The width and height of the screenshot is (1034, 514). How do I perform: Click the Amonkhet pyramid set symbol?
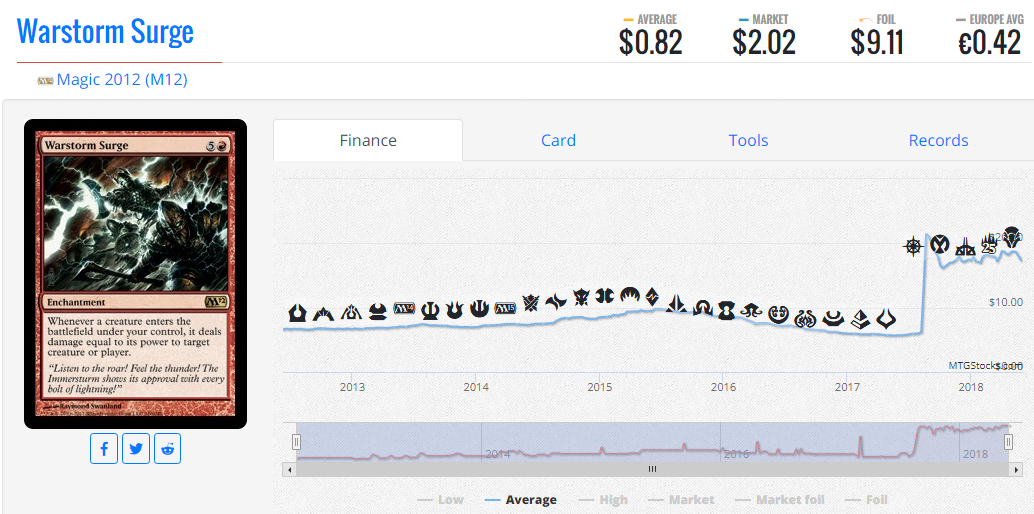pos(860,319)
